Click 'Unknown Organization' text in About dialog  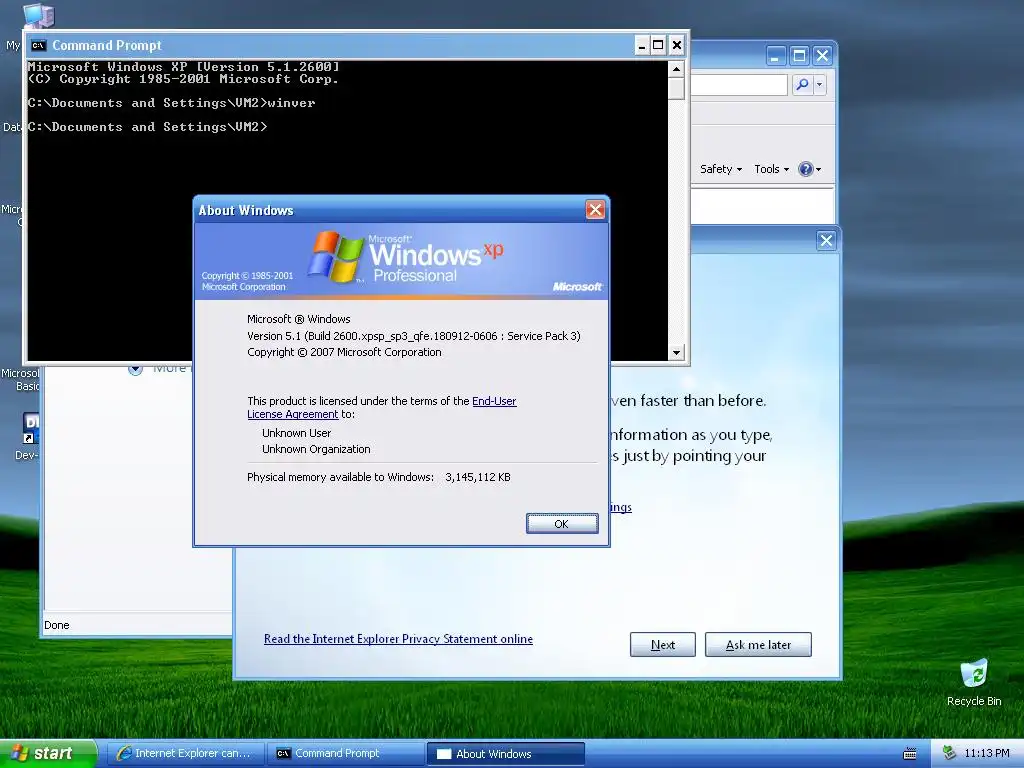pos(316,449)
